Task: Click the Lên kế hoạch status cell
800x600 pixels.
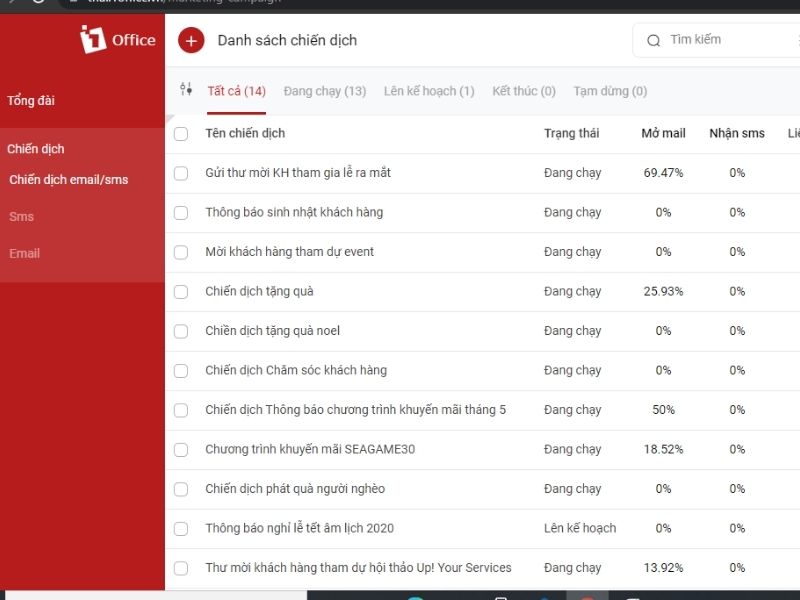Action: tap(580, 528)
